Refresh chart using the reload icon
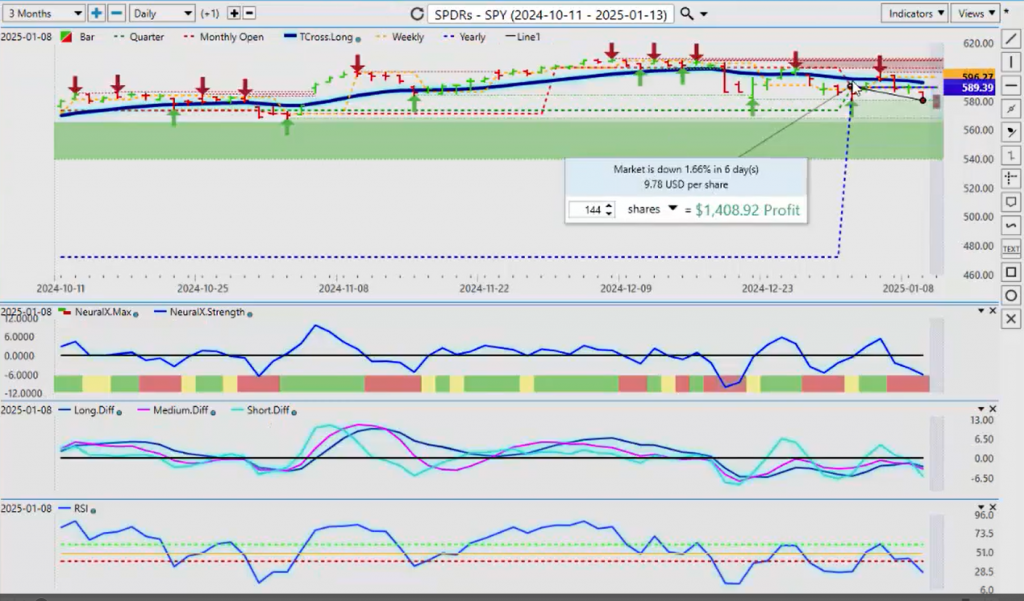Viewport: 1024px width, 601px height. click(x=417, y=14)
